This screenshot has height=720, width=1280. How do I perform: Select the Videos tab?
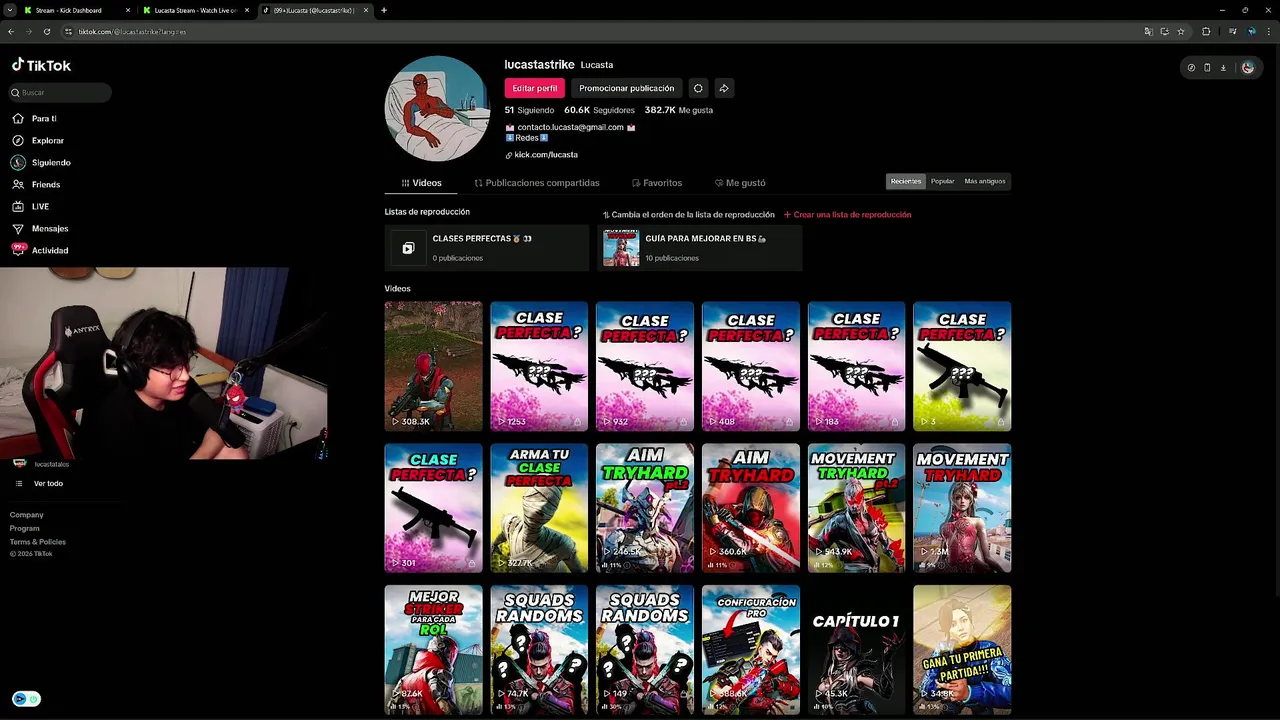(x=421, y=183)
